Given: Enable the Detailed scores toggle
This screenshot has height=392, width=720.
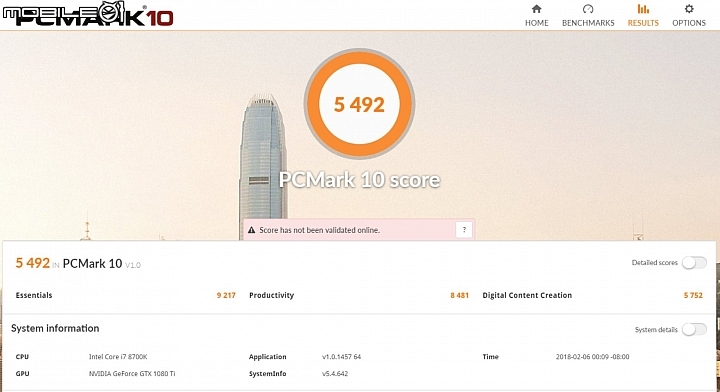Looking at the screenshot, I should (x=694, y=263).
